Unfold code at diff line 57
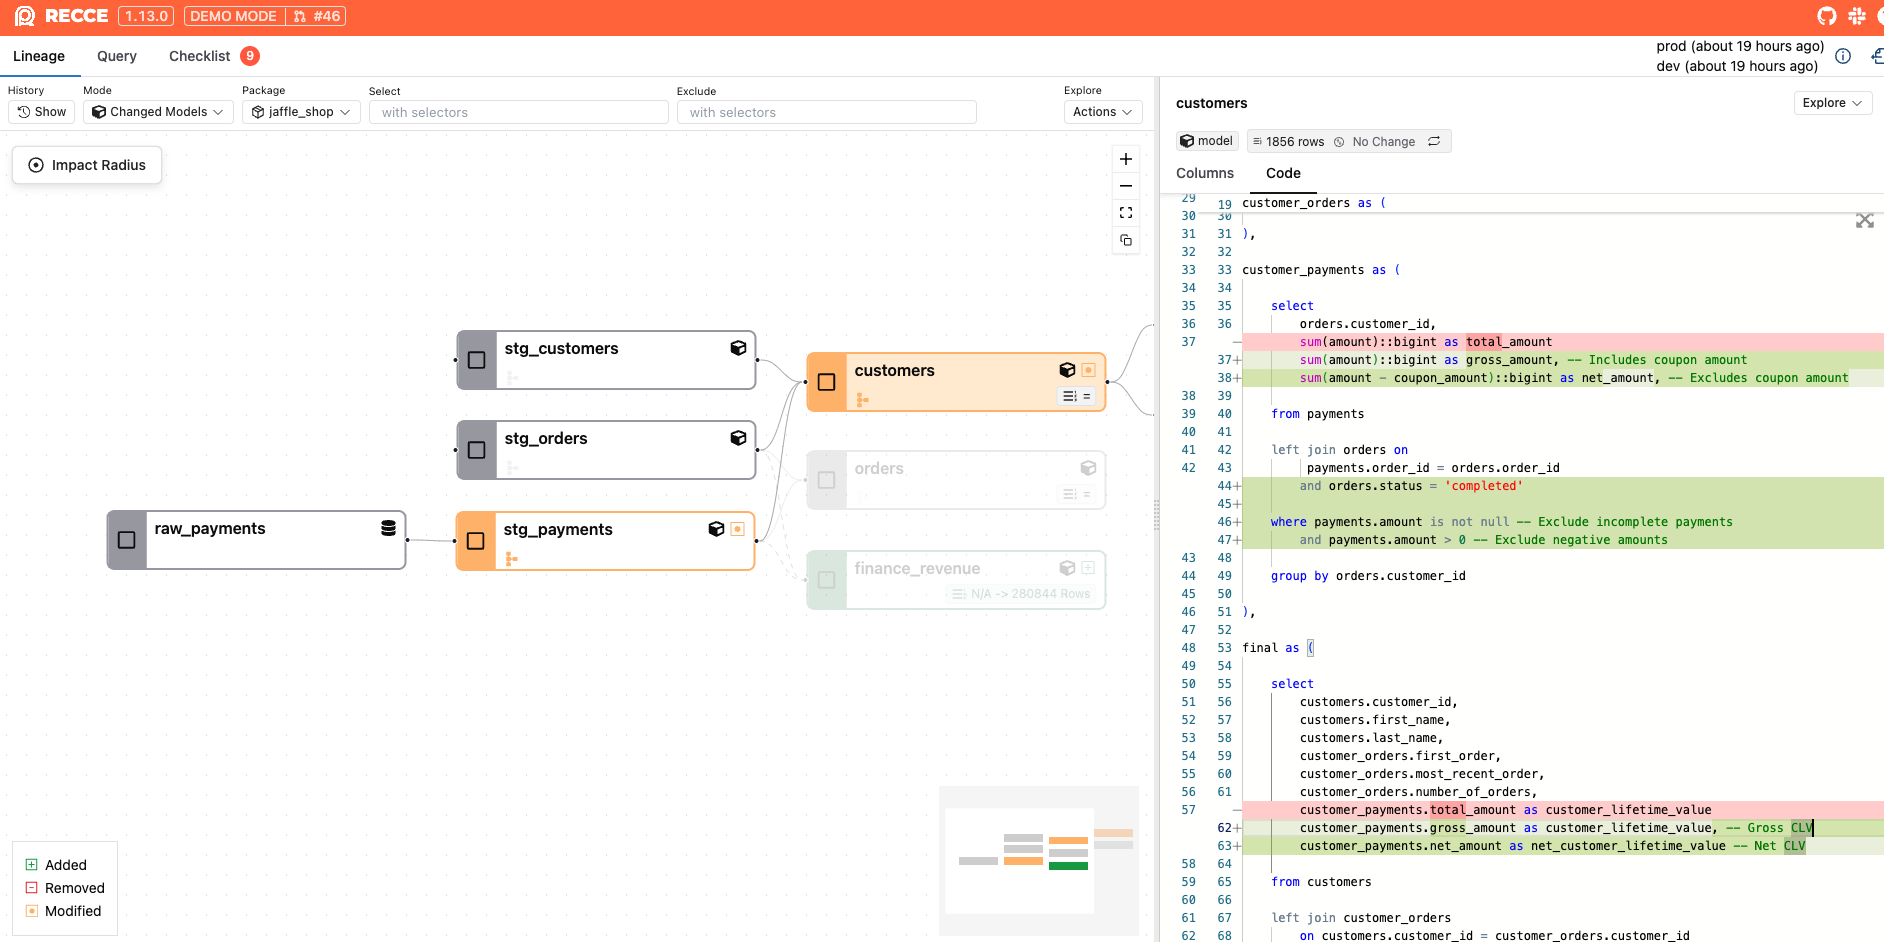The height and width of the screenshot is (942, 1884). click(1237, 810)
